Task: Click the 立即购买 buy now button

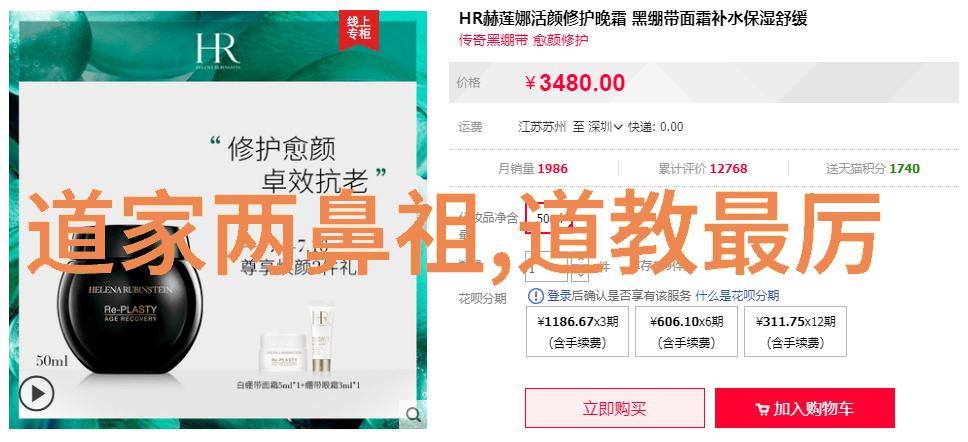Action: [x=615, y=408]
